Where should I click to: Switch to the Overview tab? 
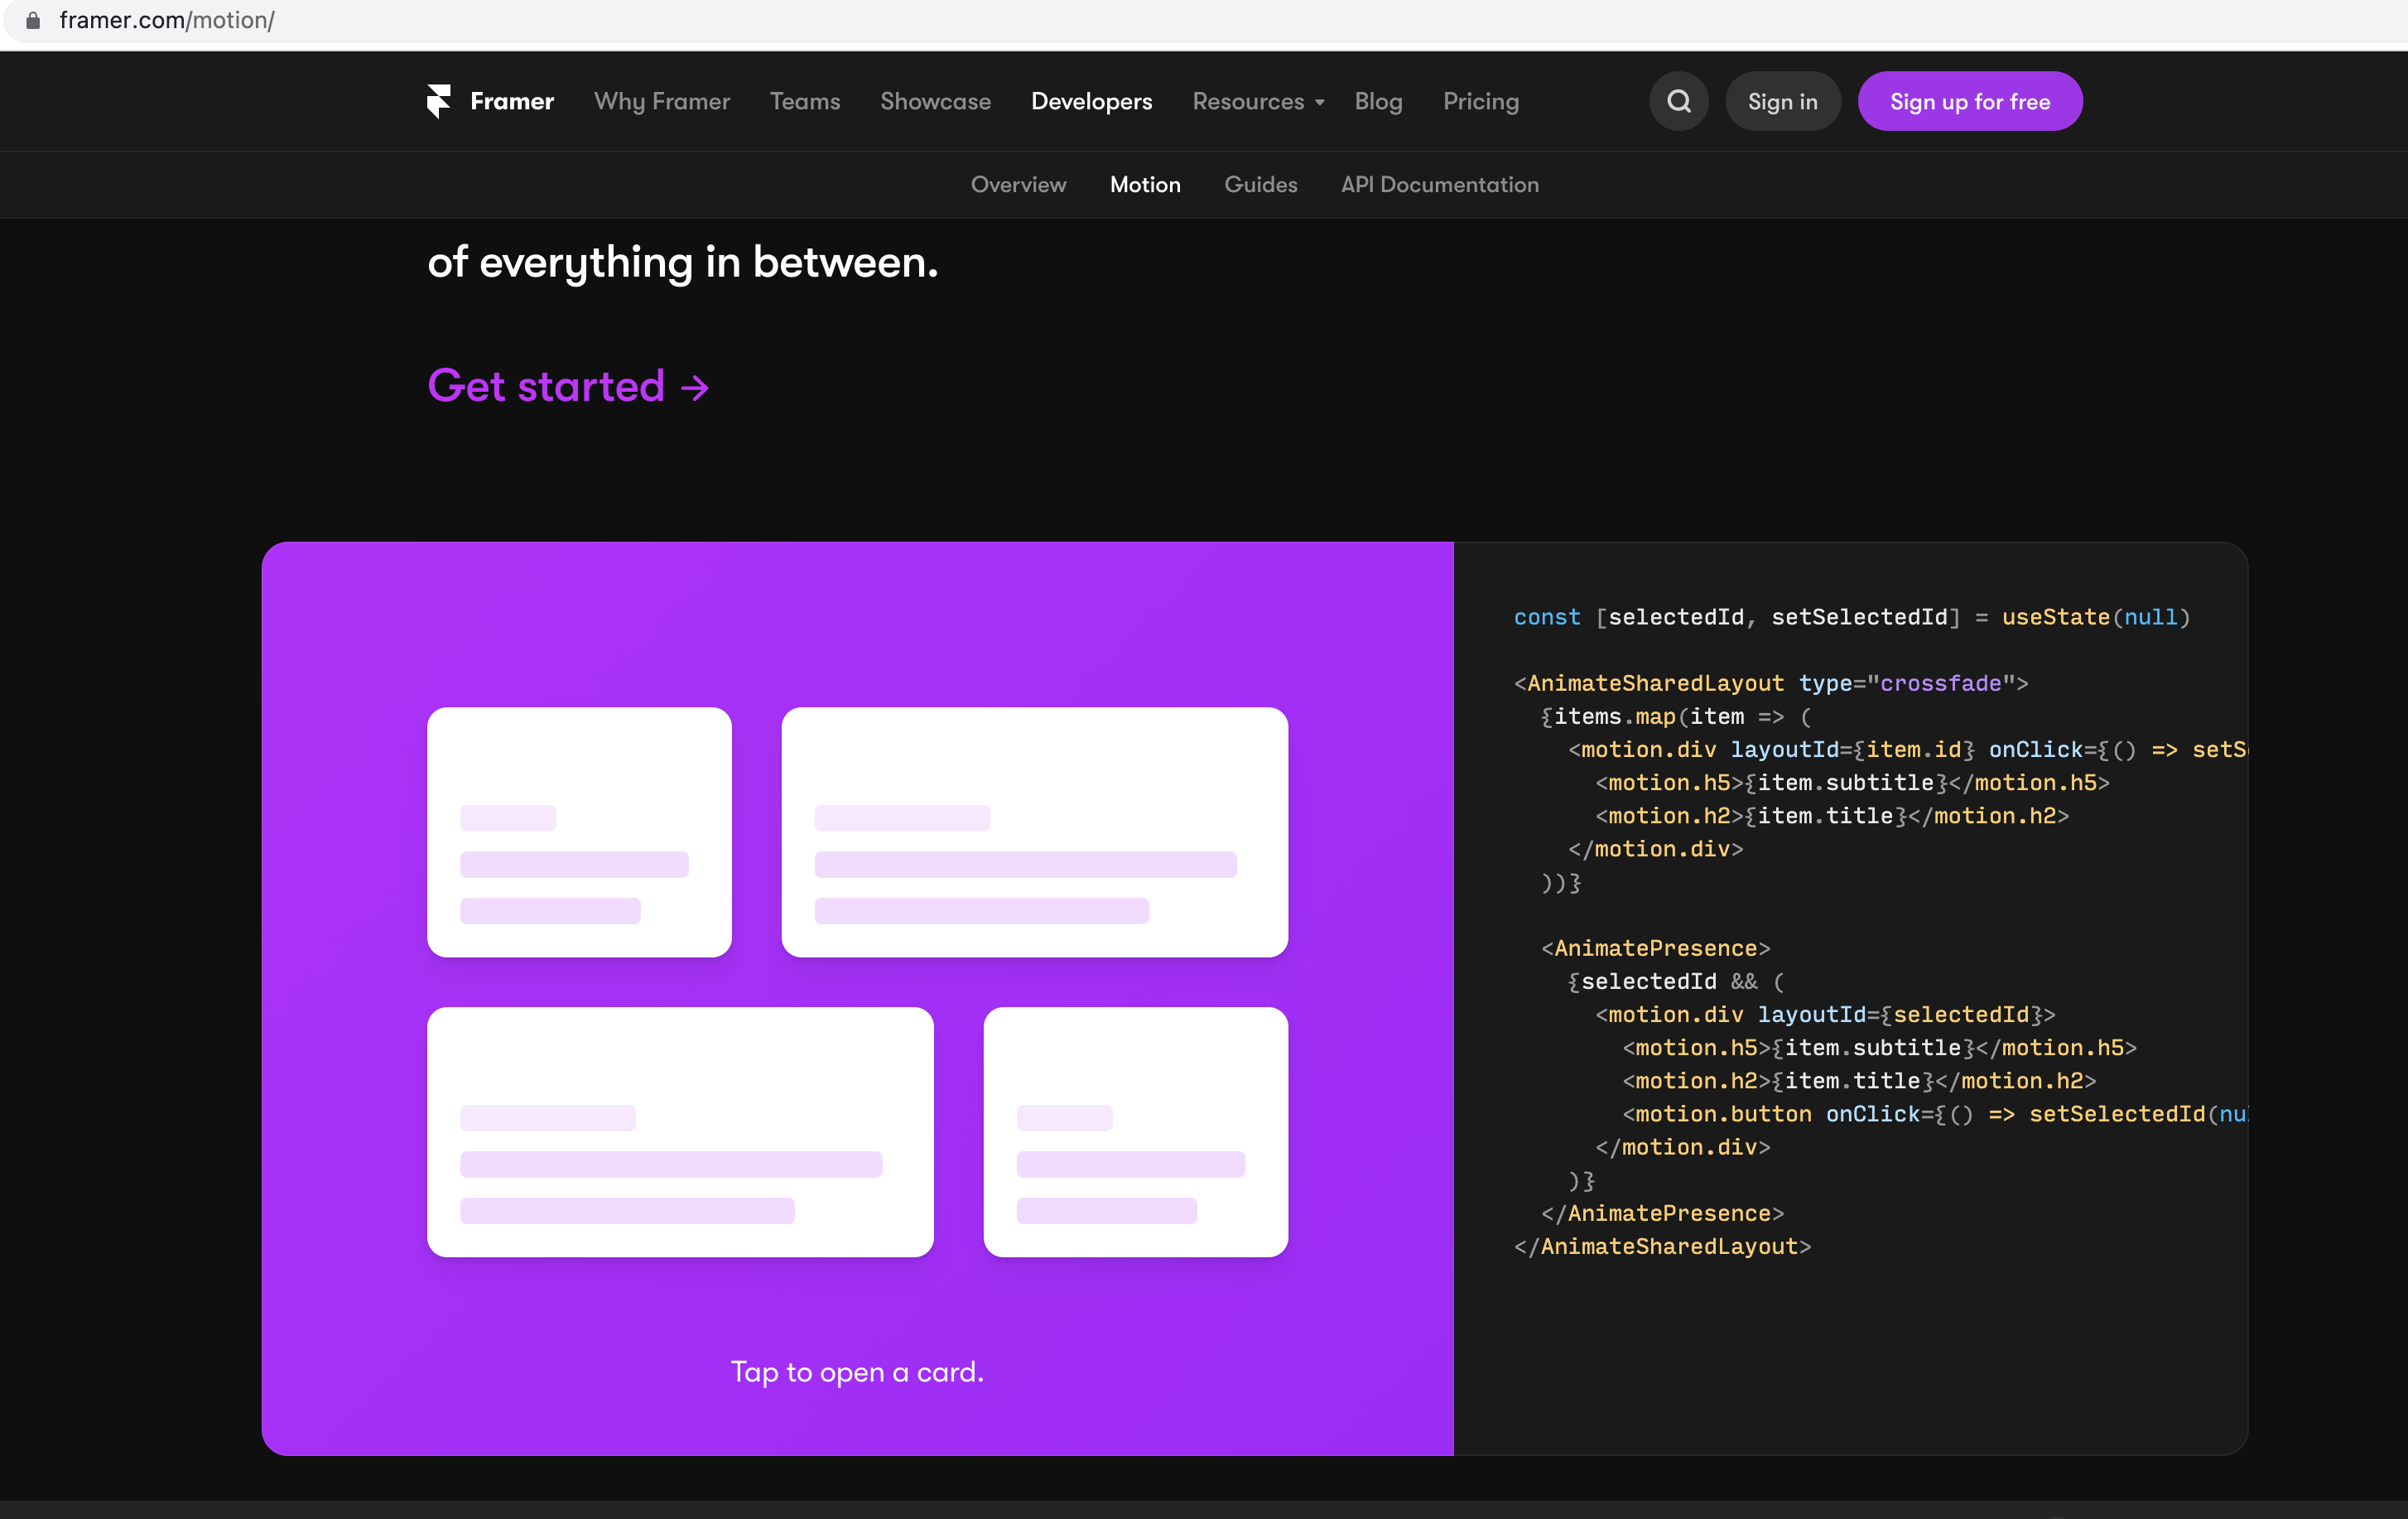[x=1018, y=185]
